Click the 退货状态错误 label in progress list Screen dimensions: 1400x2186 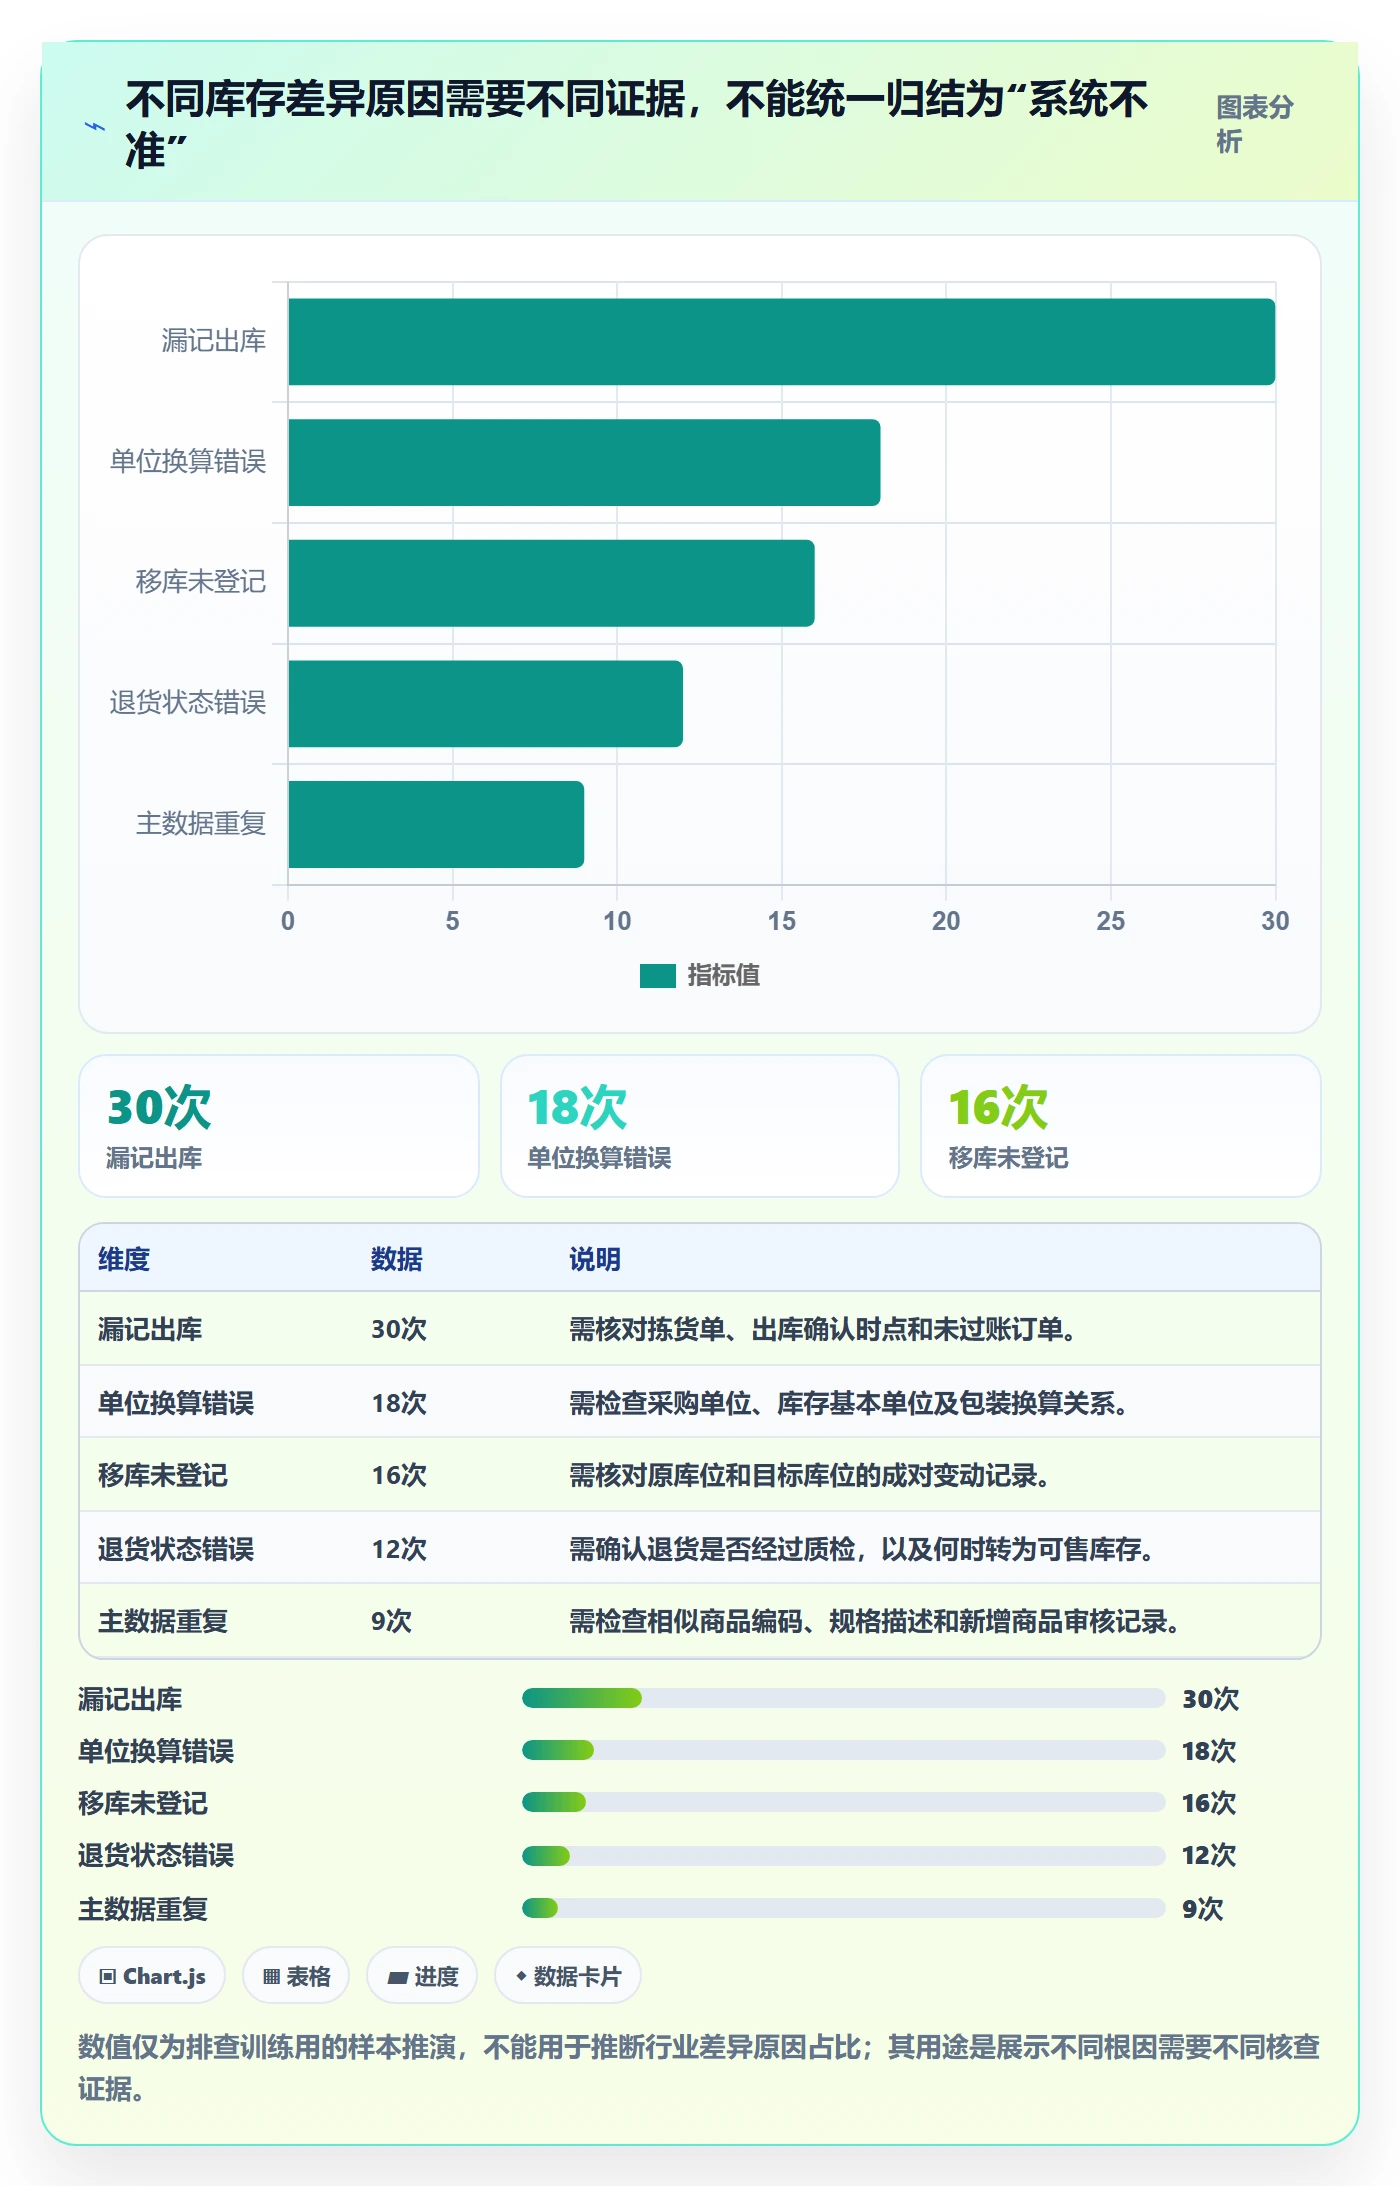(156, 1855)
